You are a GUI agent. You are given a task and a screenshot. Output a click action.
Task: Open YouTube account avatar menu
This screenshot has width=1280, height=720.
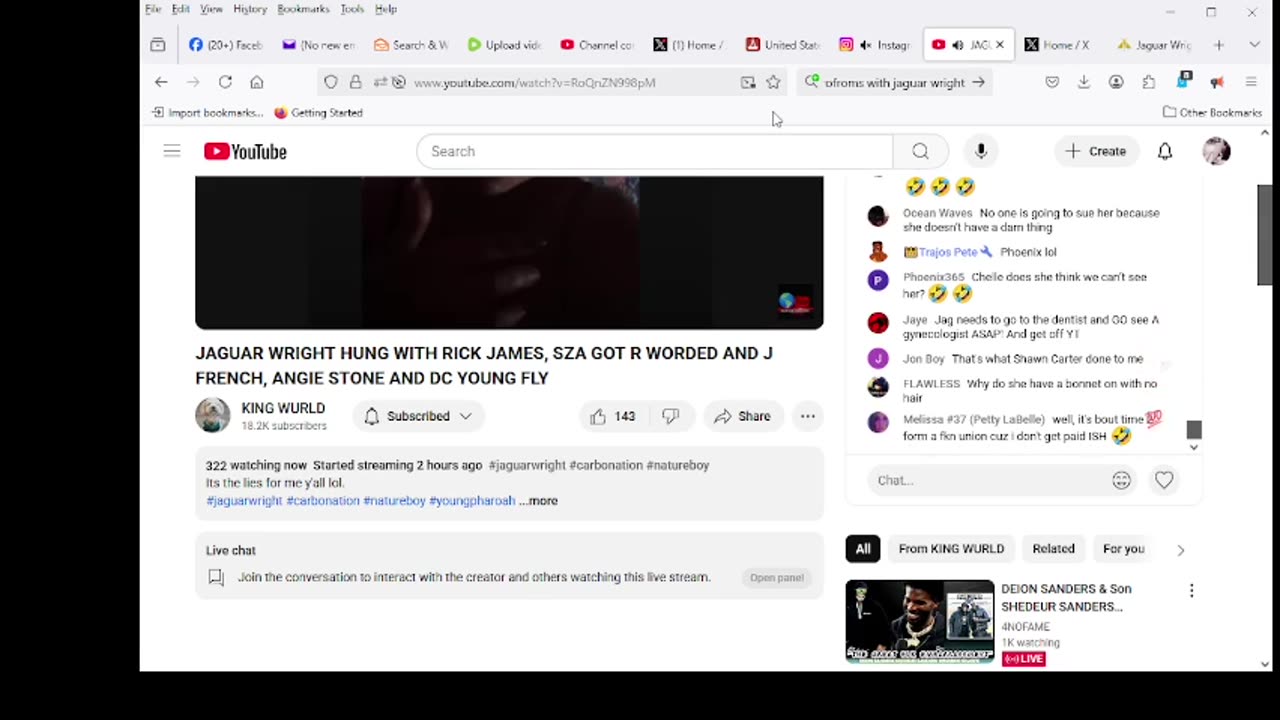pyautogui.click(x=1216, y=151)
